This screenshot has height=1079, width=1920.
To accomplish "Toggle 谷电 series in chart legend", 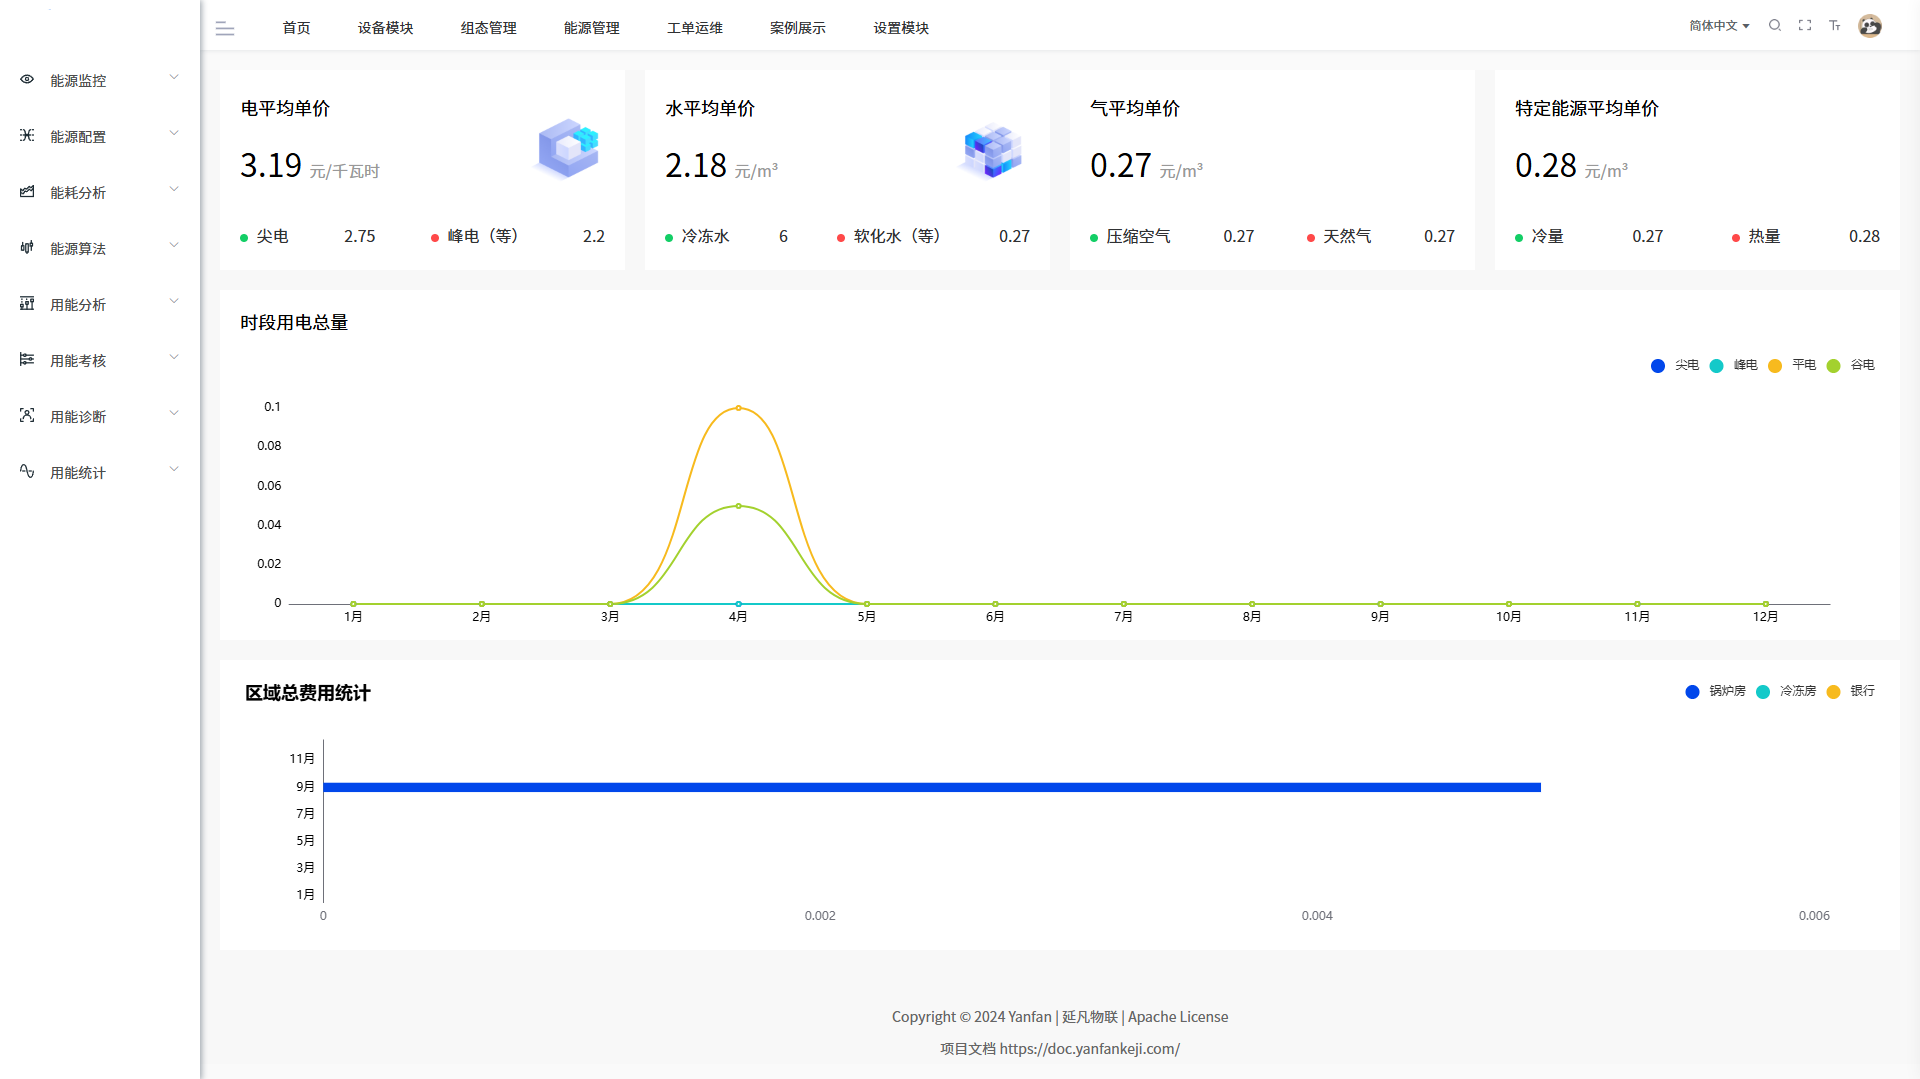I will (1851, 366).
